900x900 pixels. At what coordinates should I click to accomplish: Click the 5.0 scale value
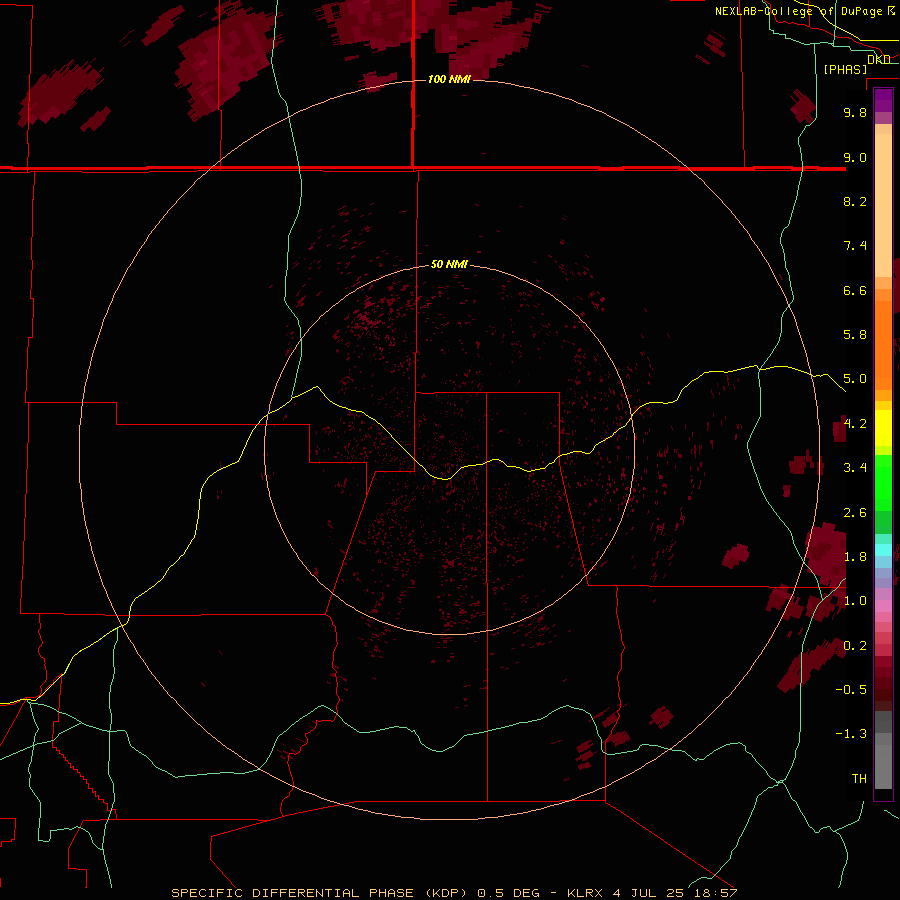pos(855,379)
